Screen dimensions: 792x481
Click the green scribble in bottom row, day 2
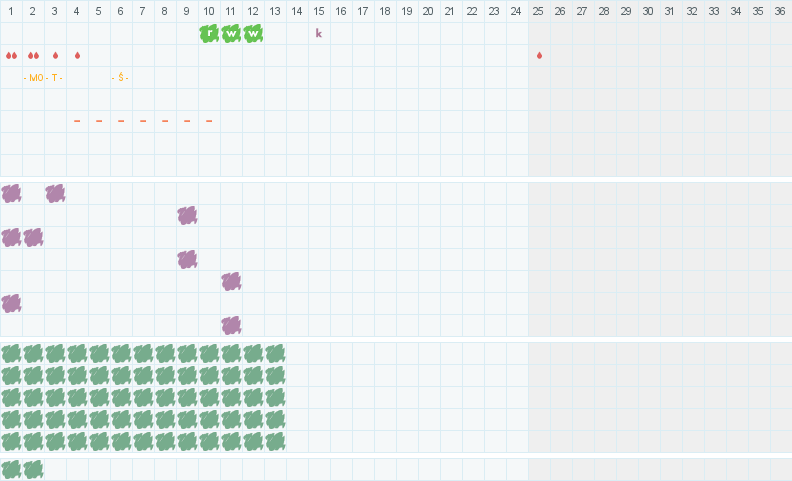point(33,469)
